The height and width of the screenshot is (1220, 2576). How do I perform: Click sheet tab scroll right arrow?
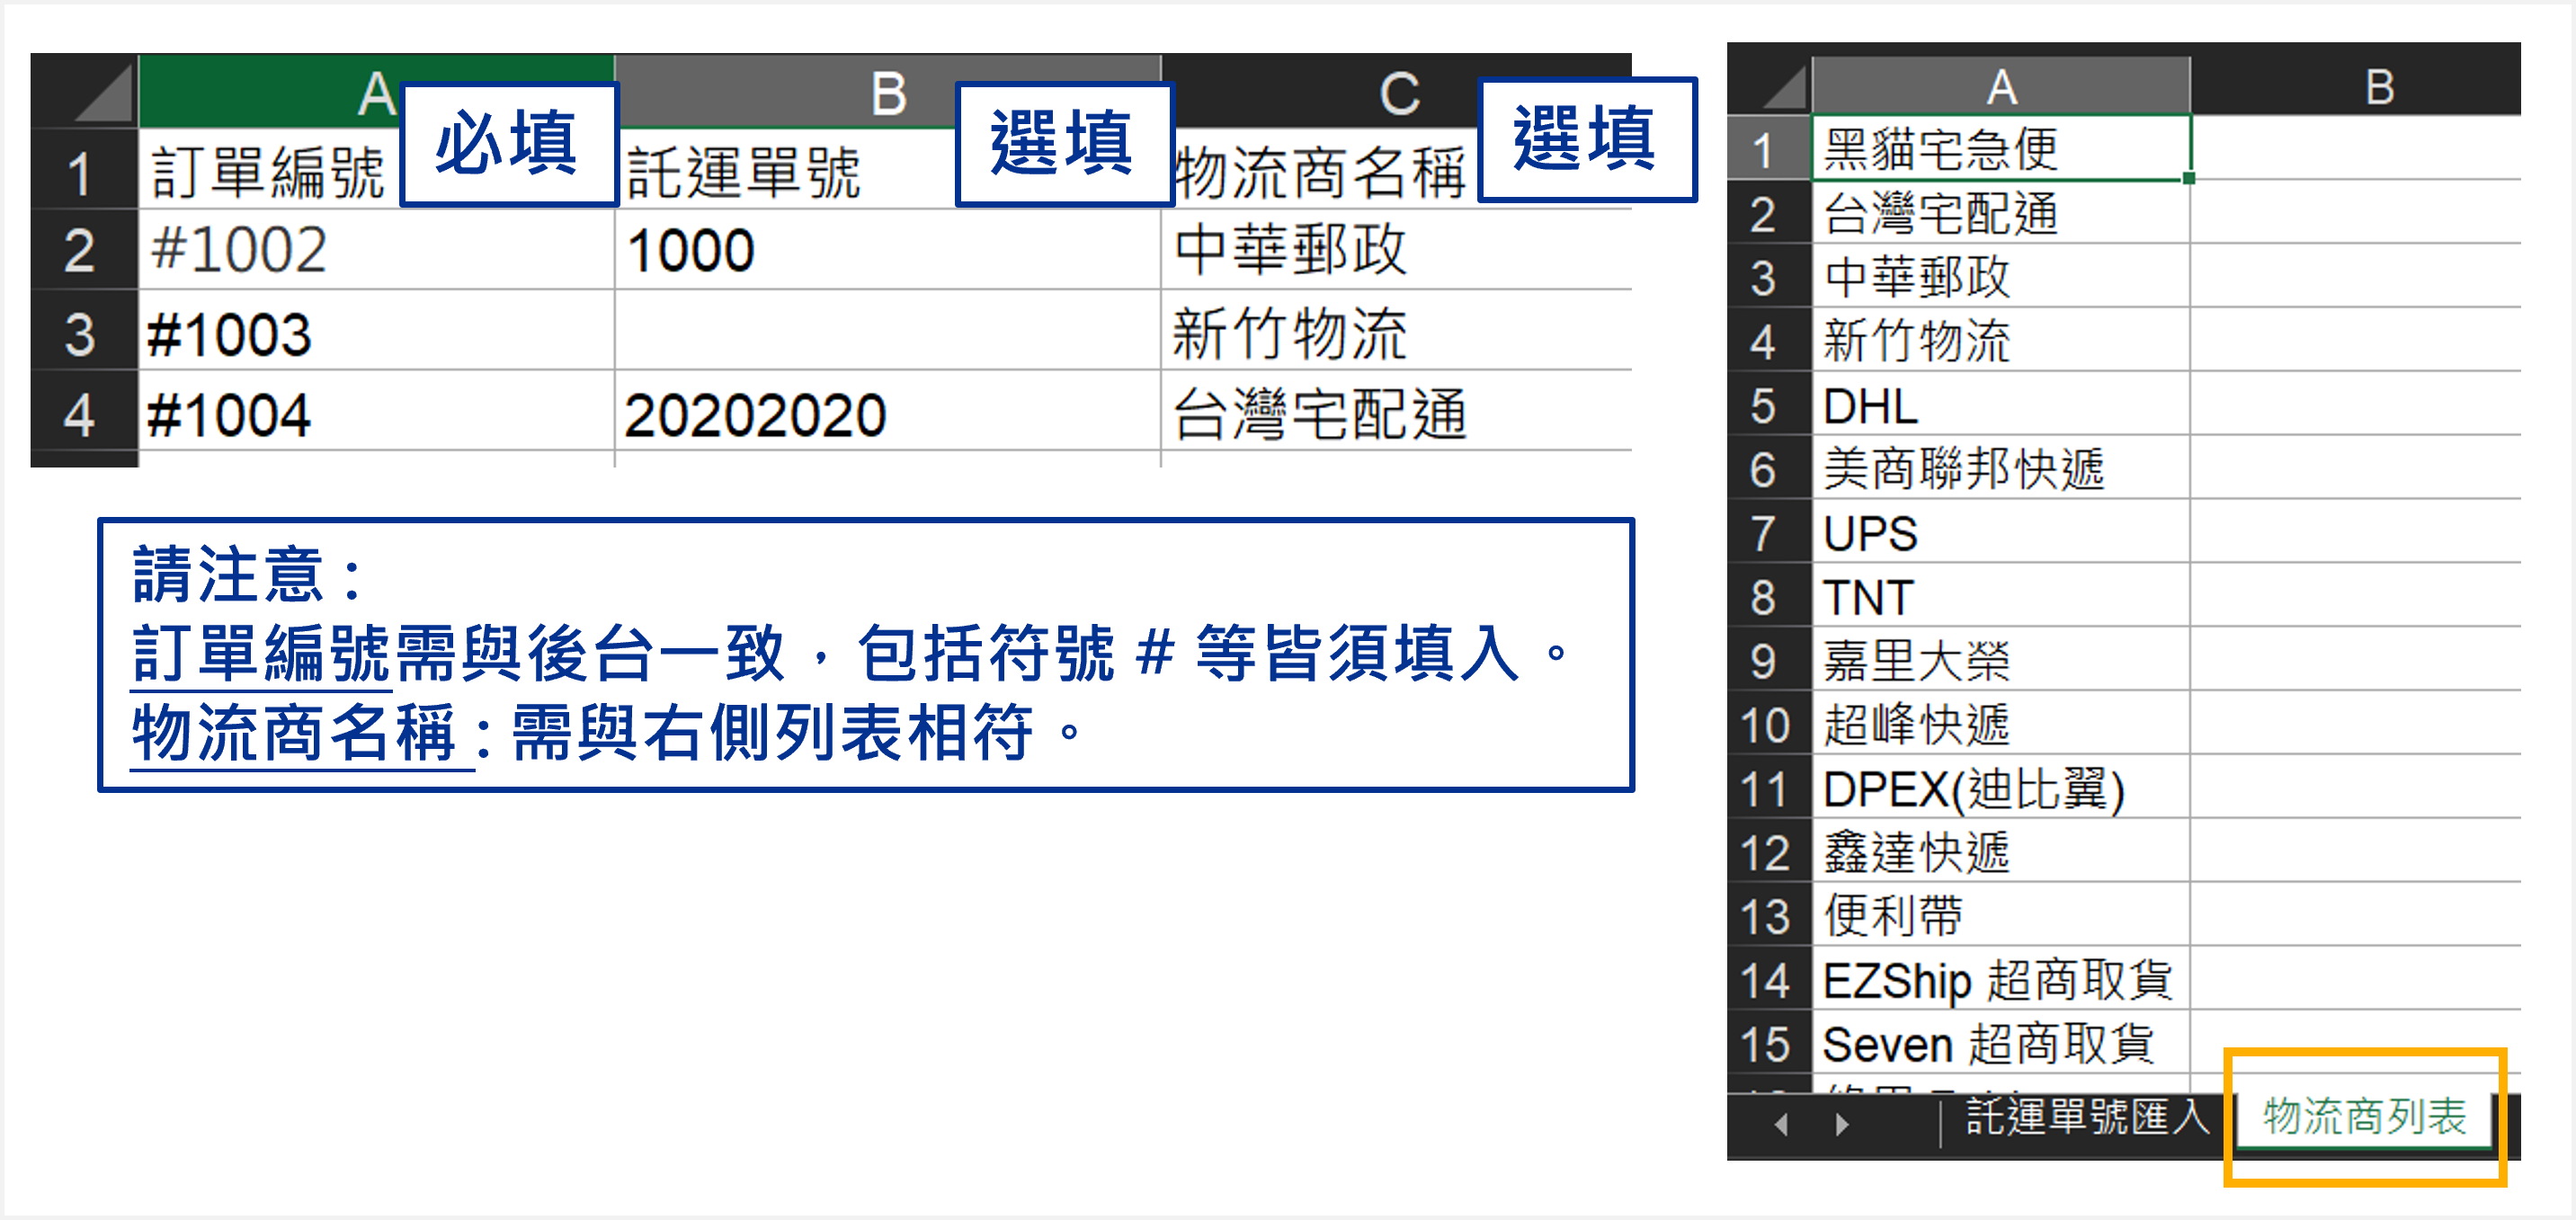pos(1841,1125)
